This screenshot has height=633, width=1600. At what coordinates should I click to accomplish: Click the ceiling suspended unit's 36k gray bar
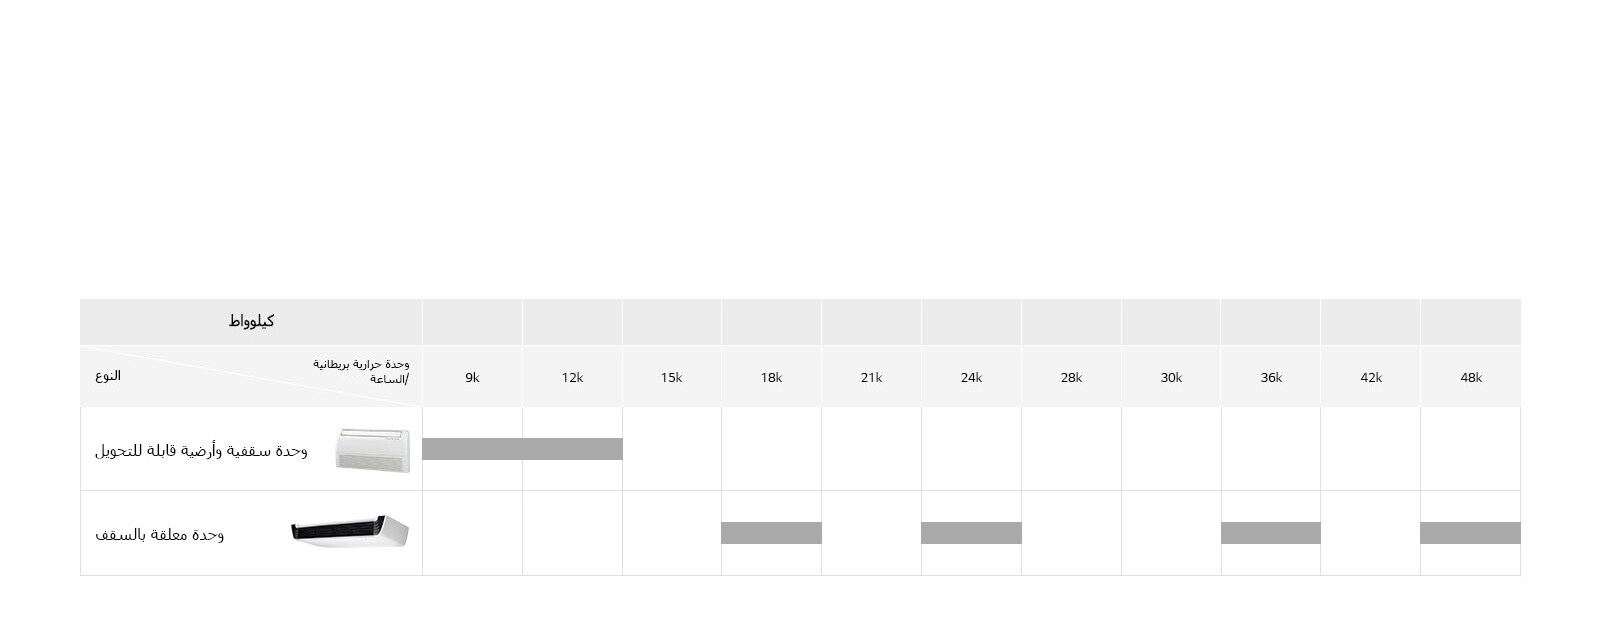point(1271,533)
